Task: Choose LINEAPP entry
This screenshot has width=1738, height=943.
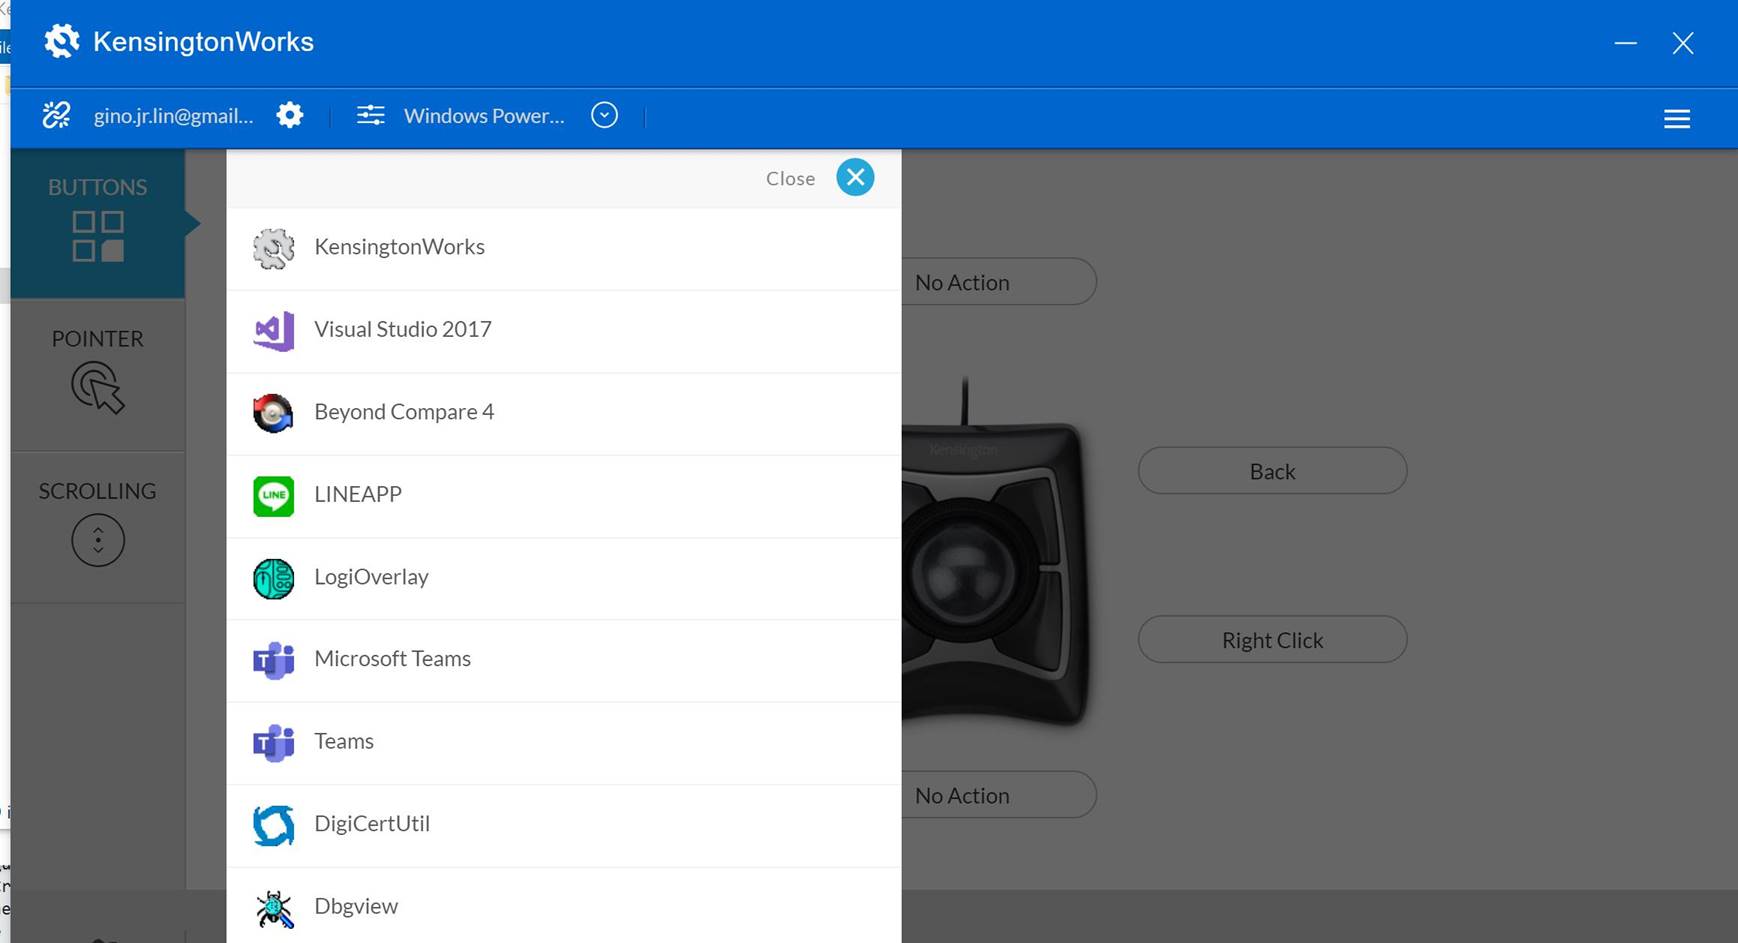Action: click(x=564, y=497)
